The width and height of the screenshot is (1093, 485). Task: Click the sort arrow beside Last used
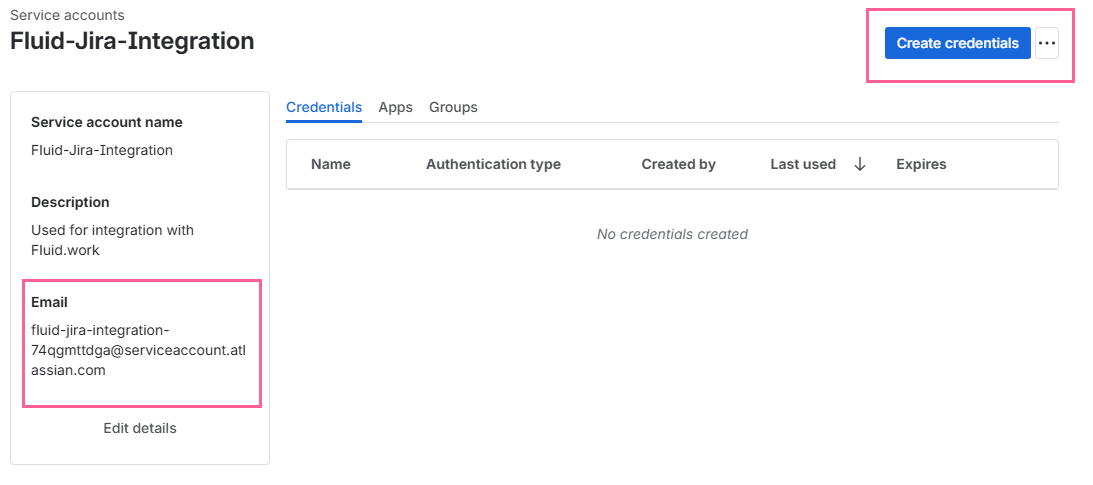tap(860, 164)
